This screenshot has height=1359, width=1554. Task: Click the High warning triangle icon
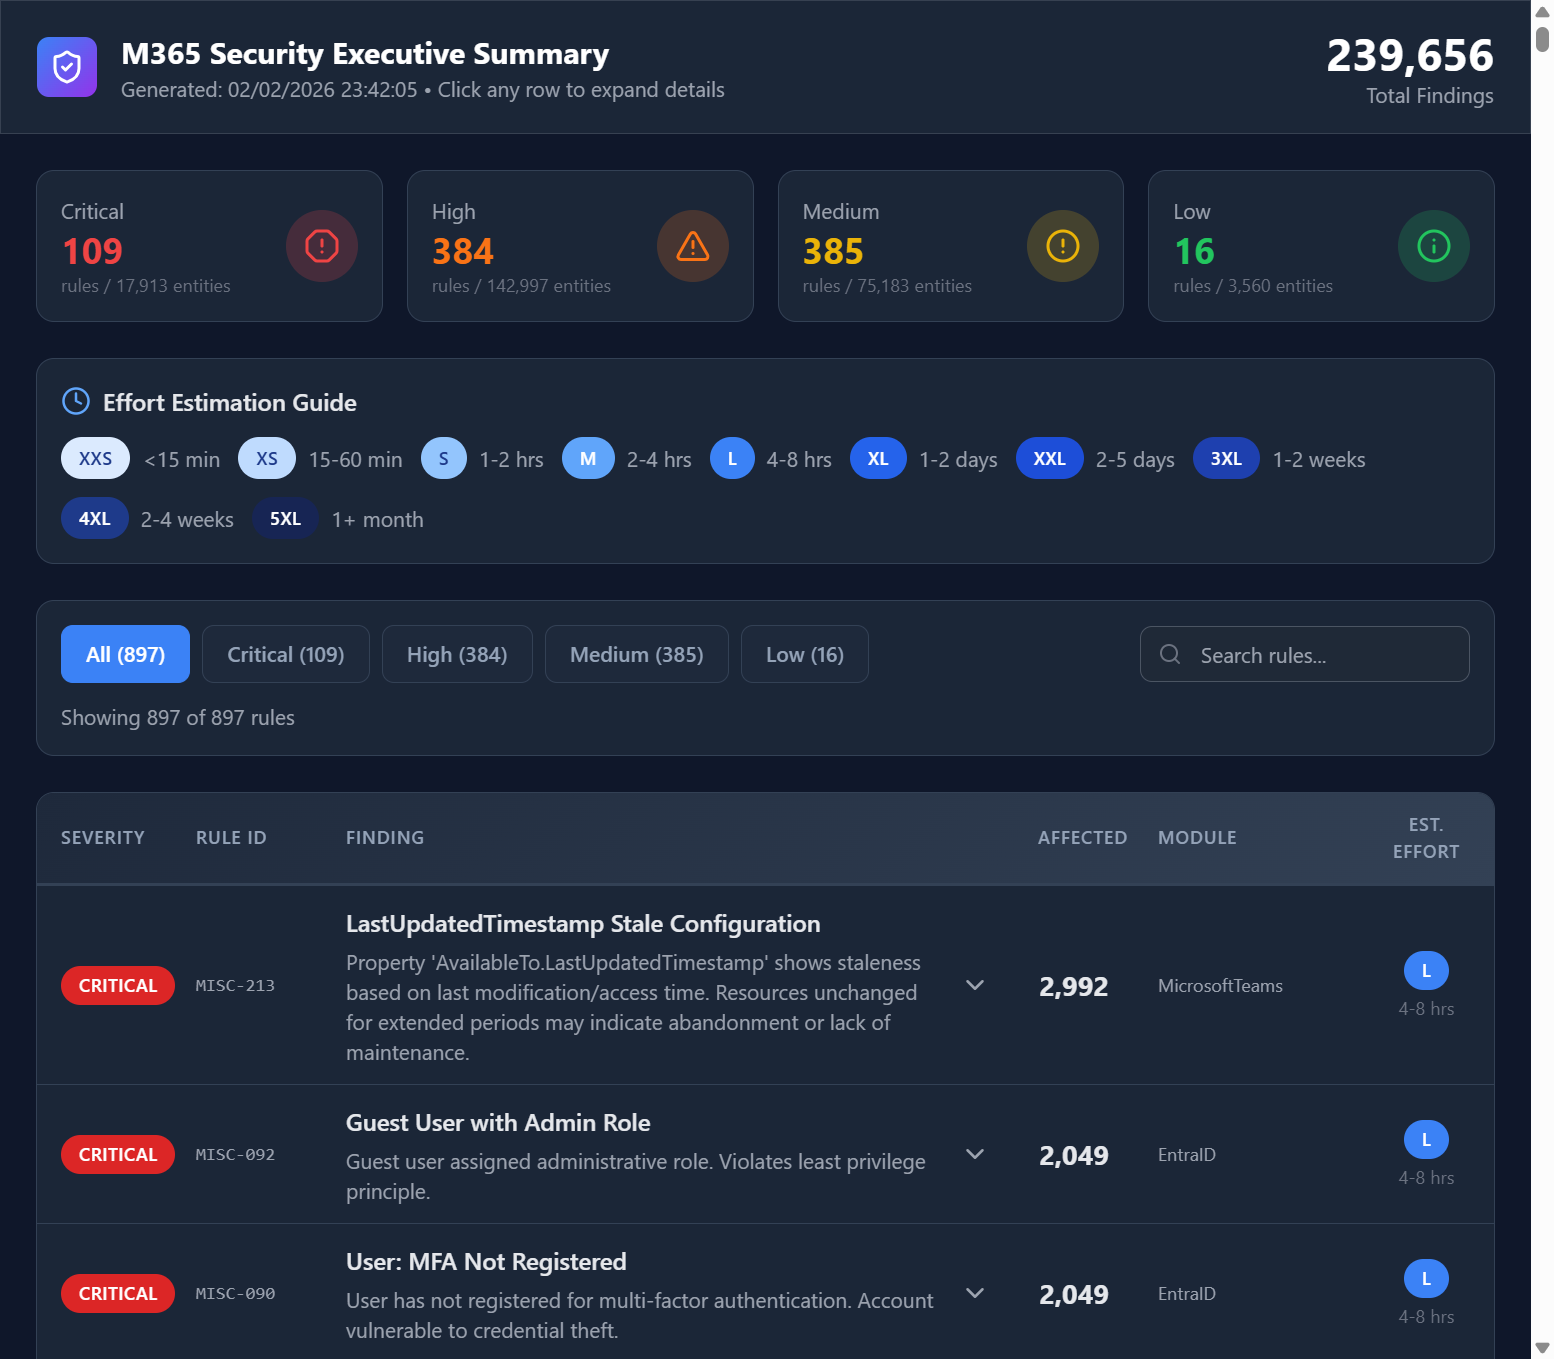(693, 246)
